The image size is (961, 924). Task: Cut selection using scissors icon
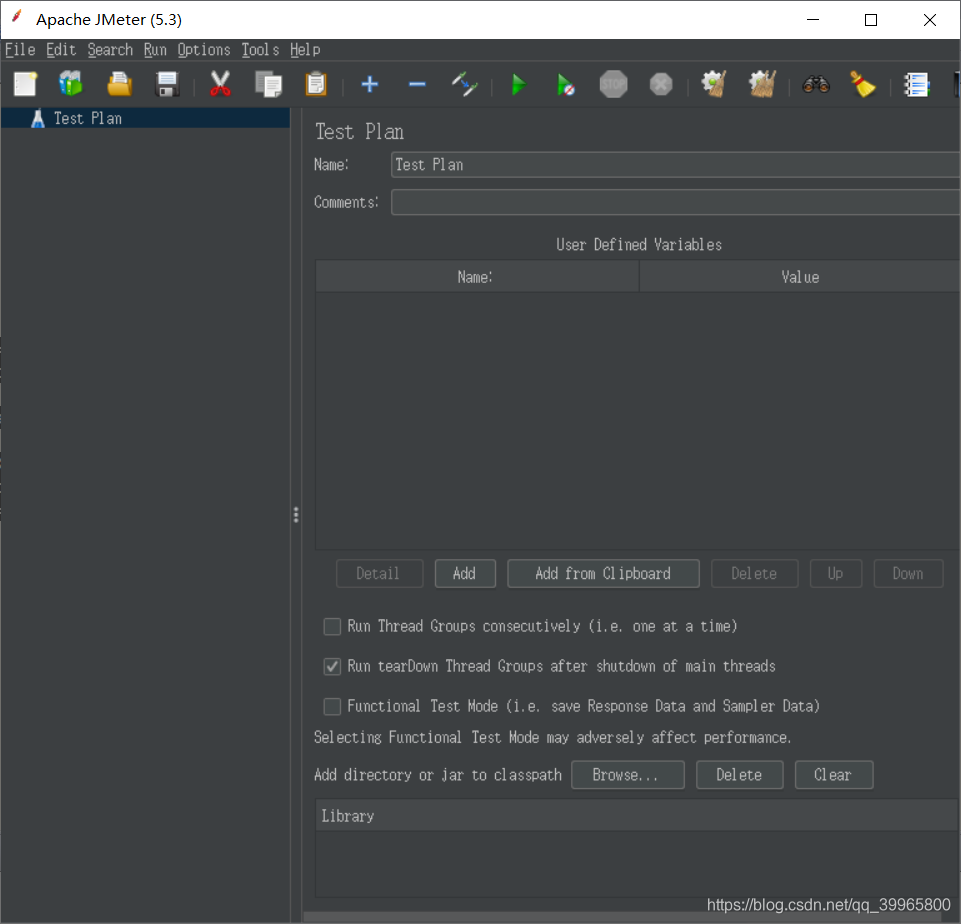220,84
